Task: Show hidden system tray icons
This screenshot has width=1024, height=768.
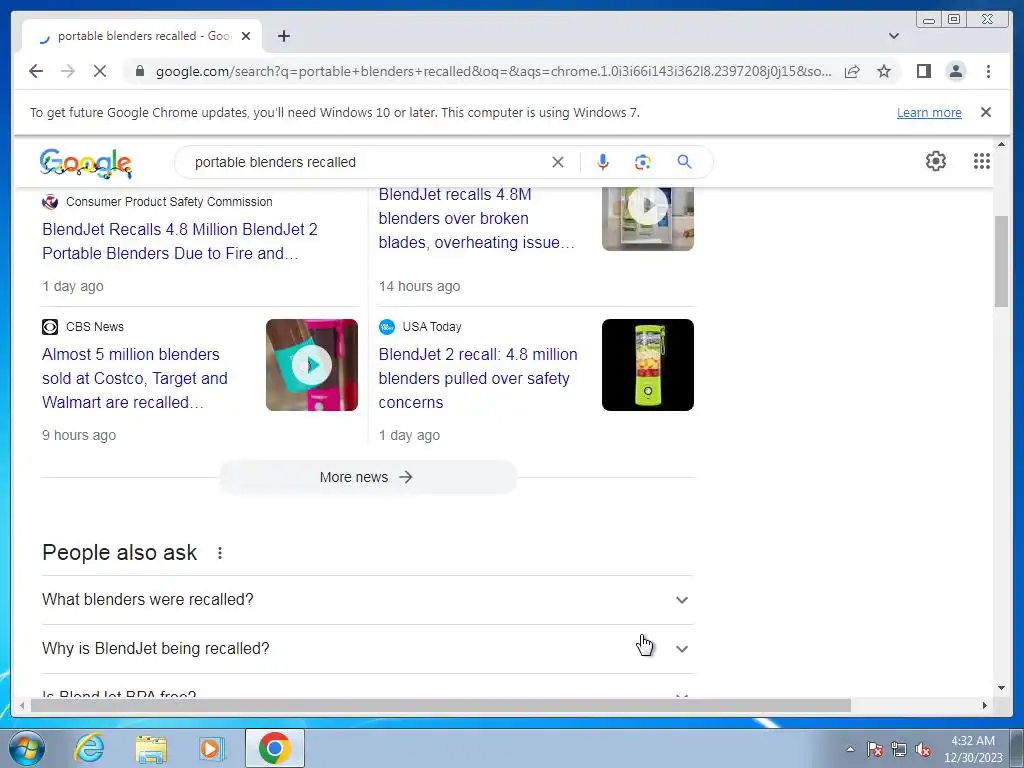Action: click(850, 749)
